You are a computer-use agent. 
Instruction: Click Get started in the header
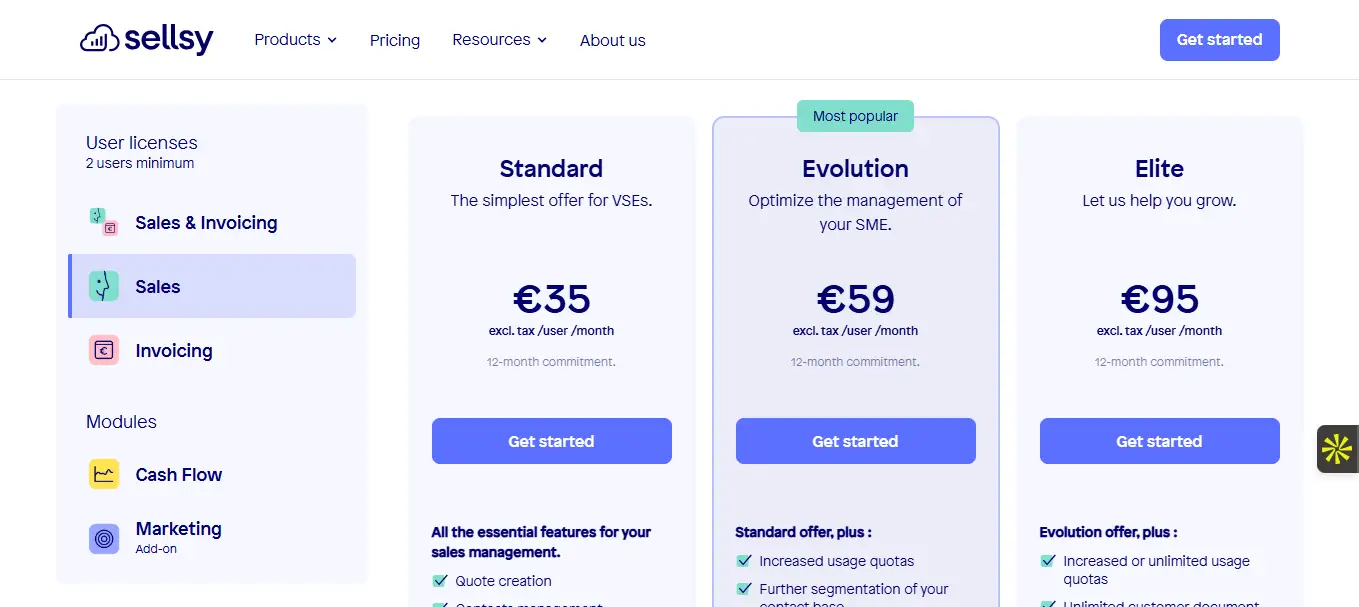click(x=1219, y=40)
